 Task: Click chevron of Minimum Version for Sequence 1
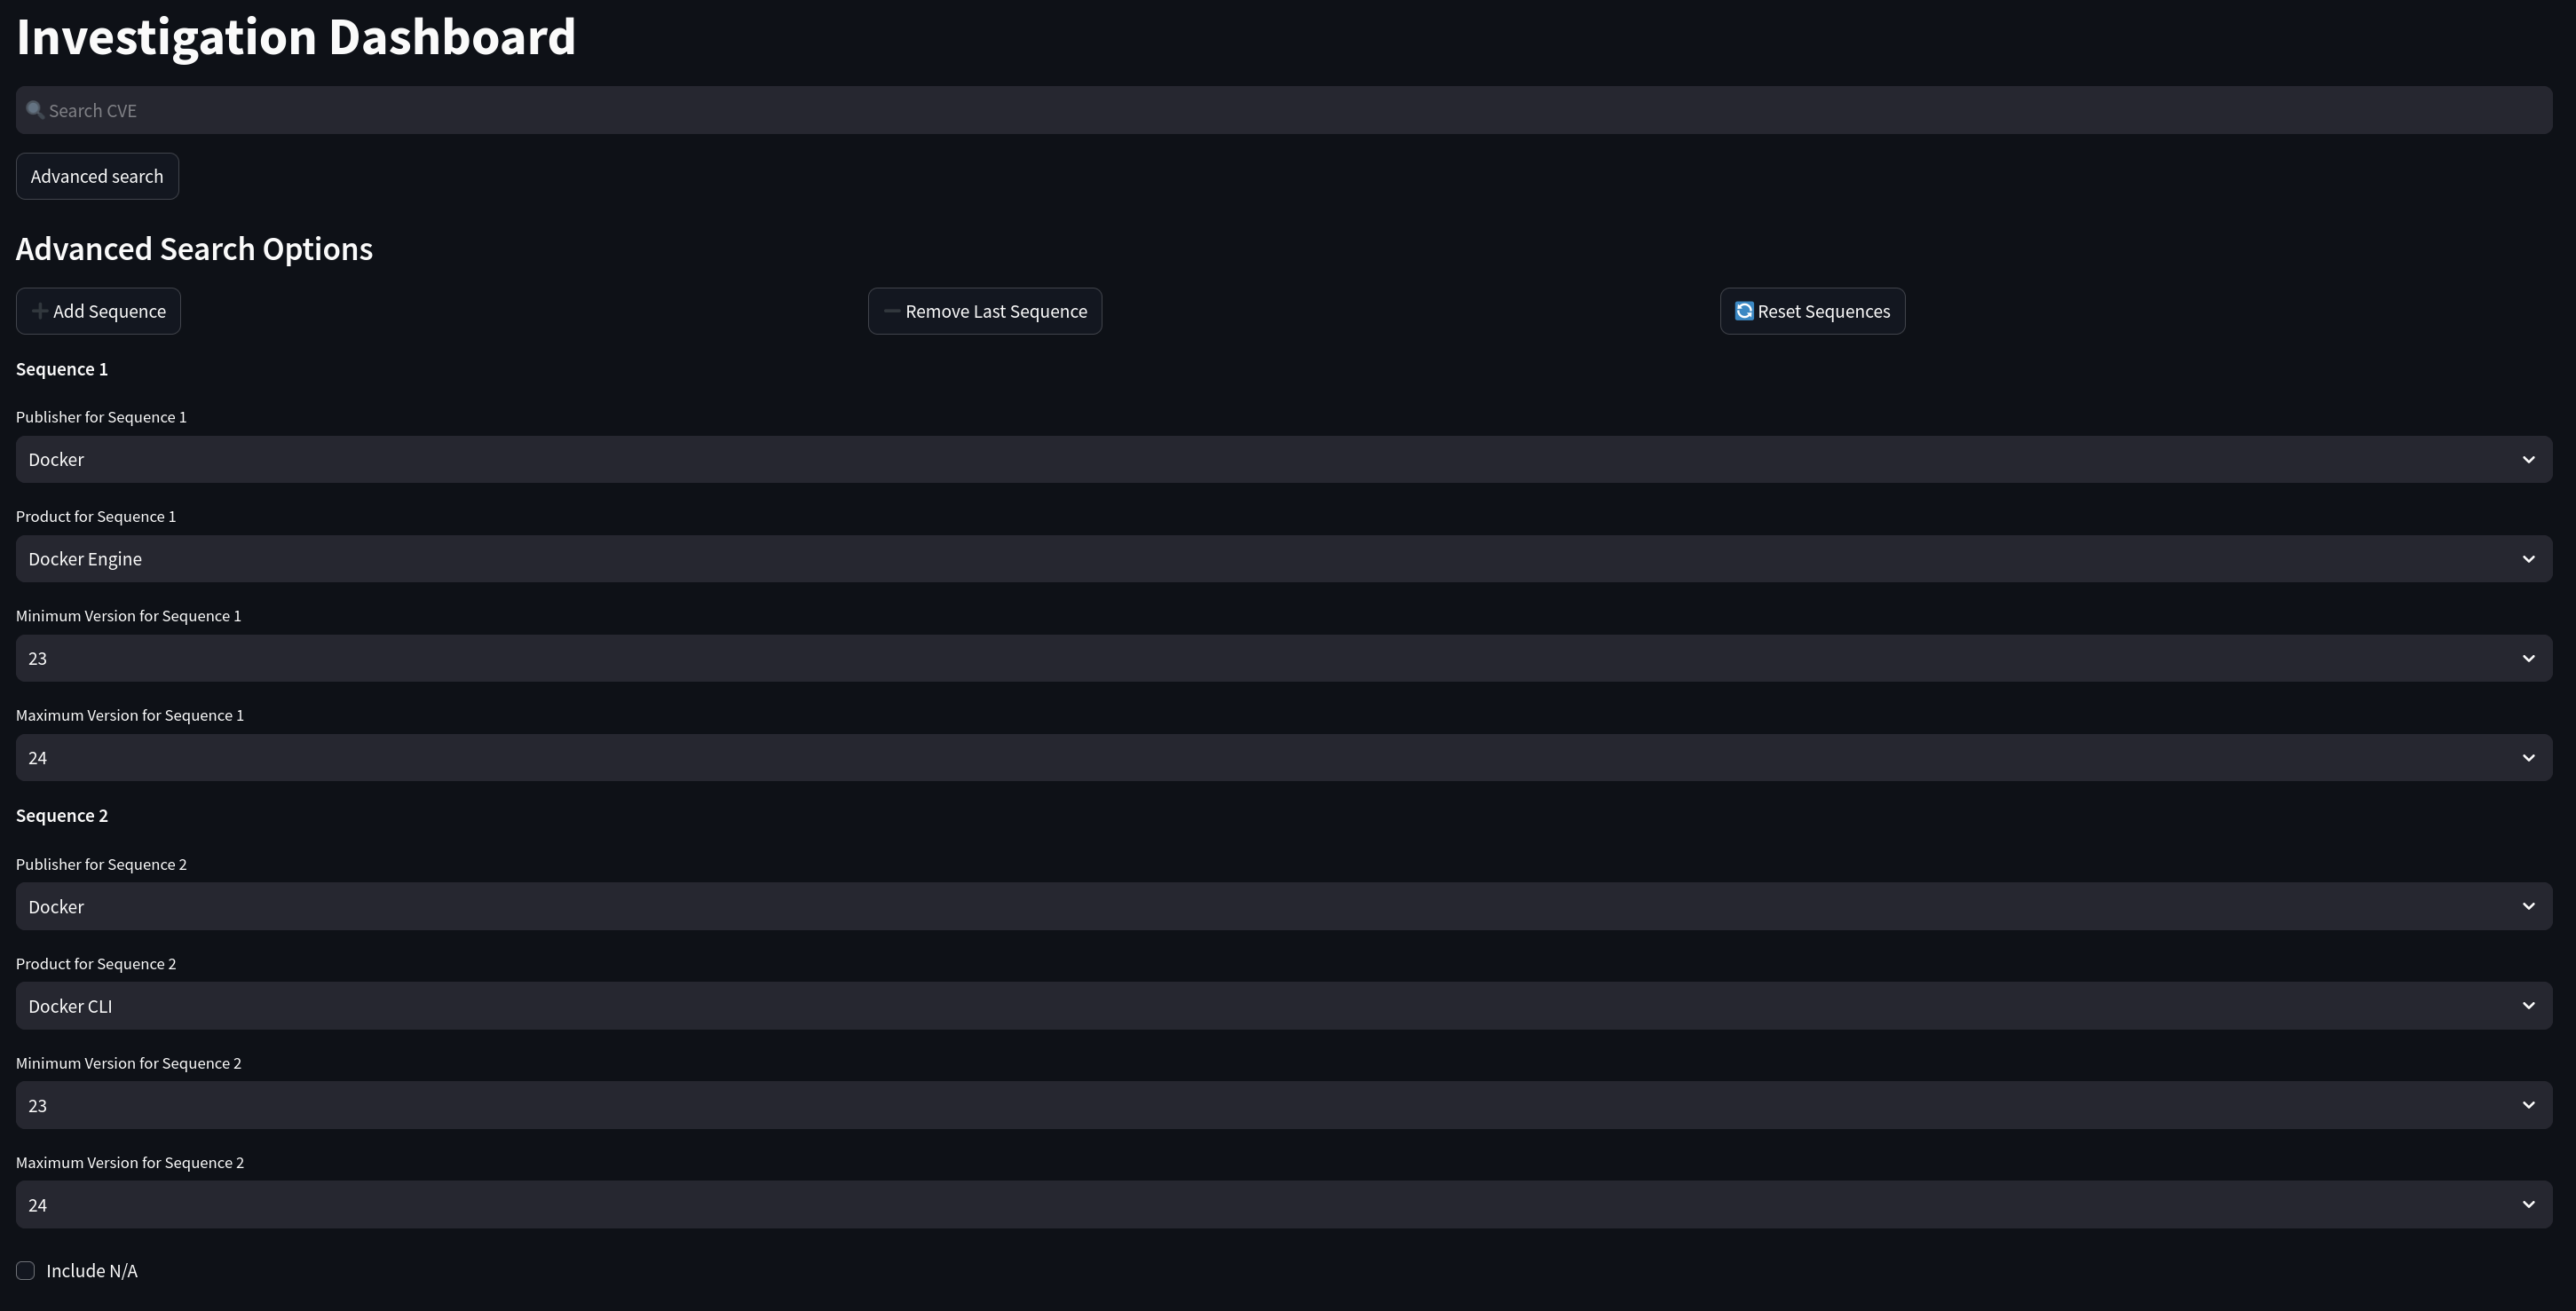[2528, 659]
